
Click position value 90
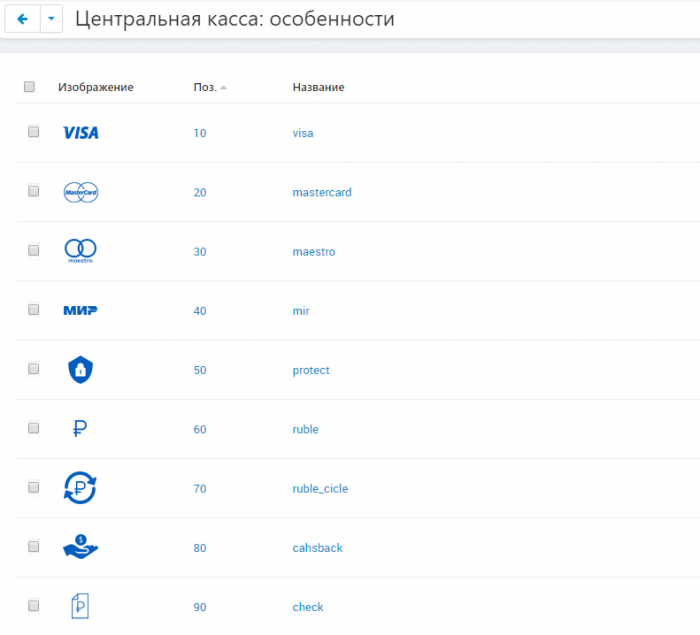[x=200, y=607]
